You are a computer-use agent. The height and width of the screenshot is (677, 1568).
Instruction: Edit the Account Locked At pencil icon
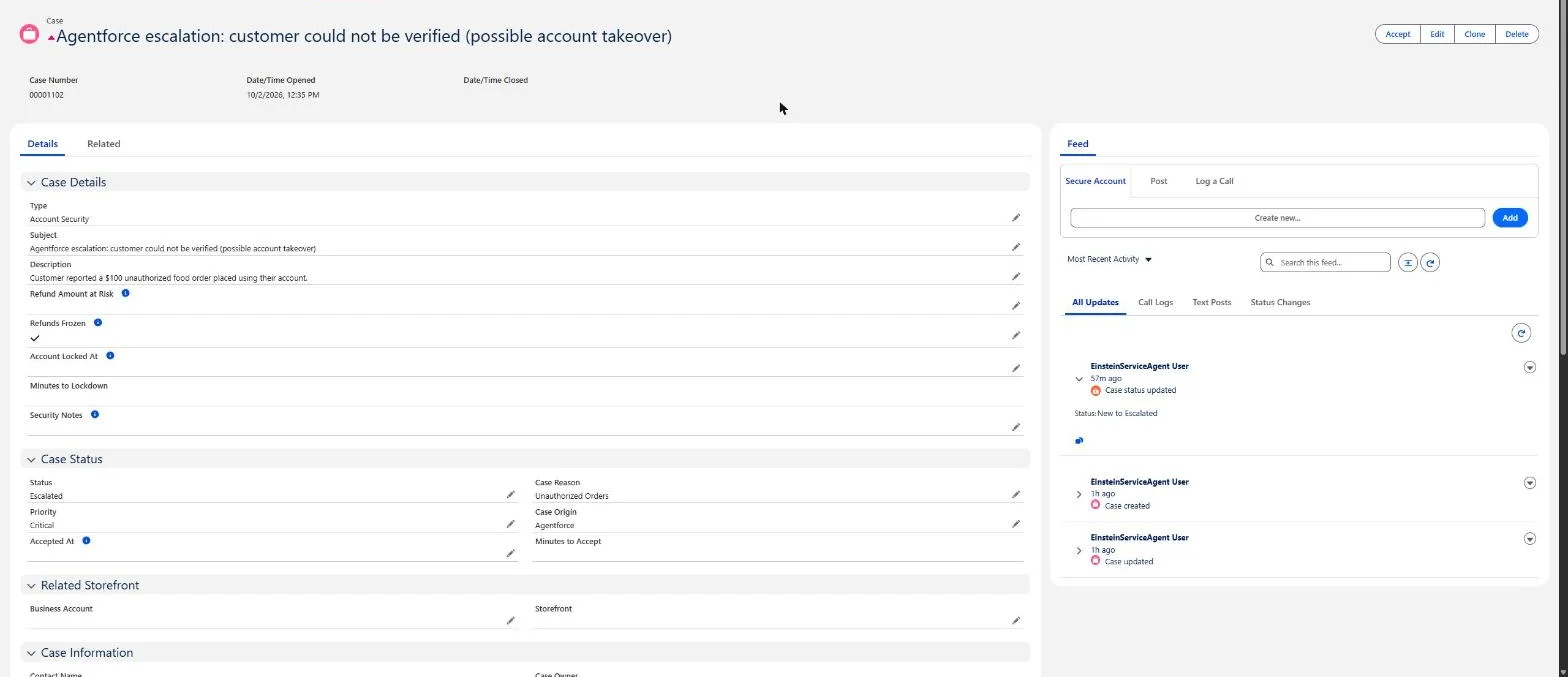tap(1016, 368)
